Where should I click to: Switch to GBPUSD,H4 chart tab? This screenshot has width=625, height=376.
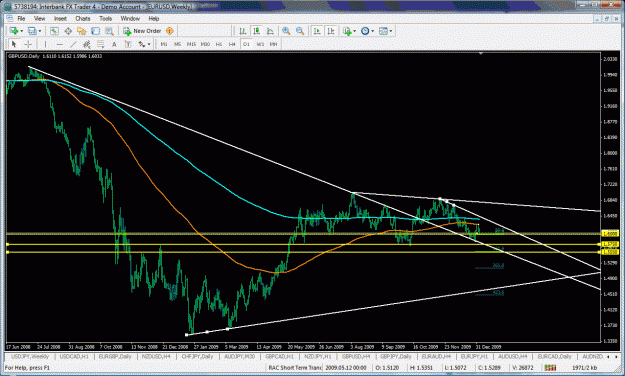pos(356,356)
